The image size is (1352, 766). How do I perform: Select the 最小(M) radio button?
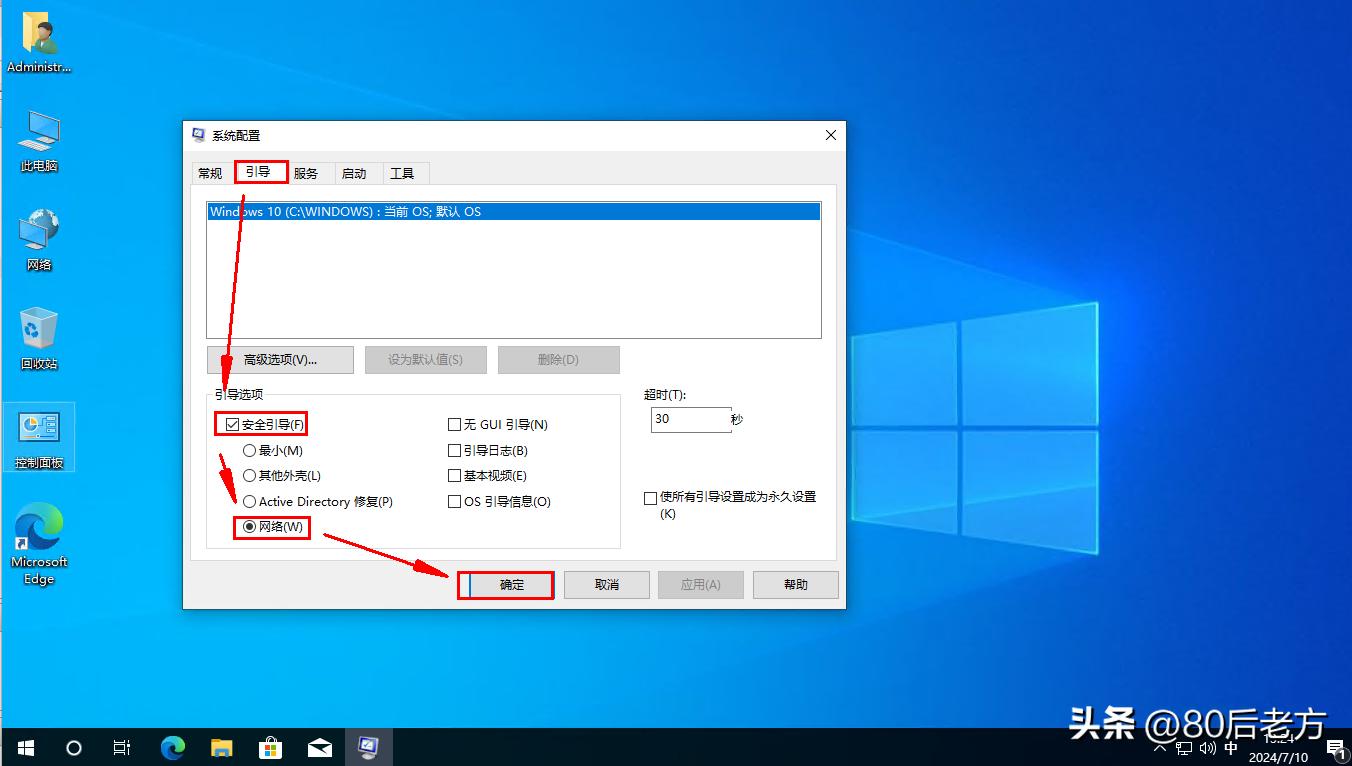click(249, 450)
